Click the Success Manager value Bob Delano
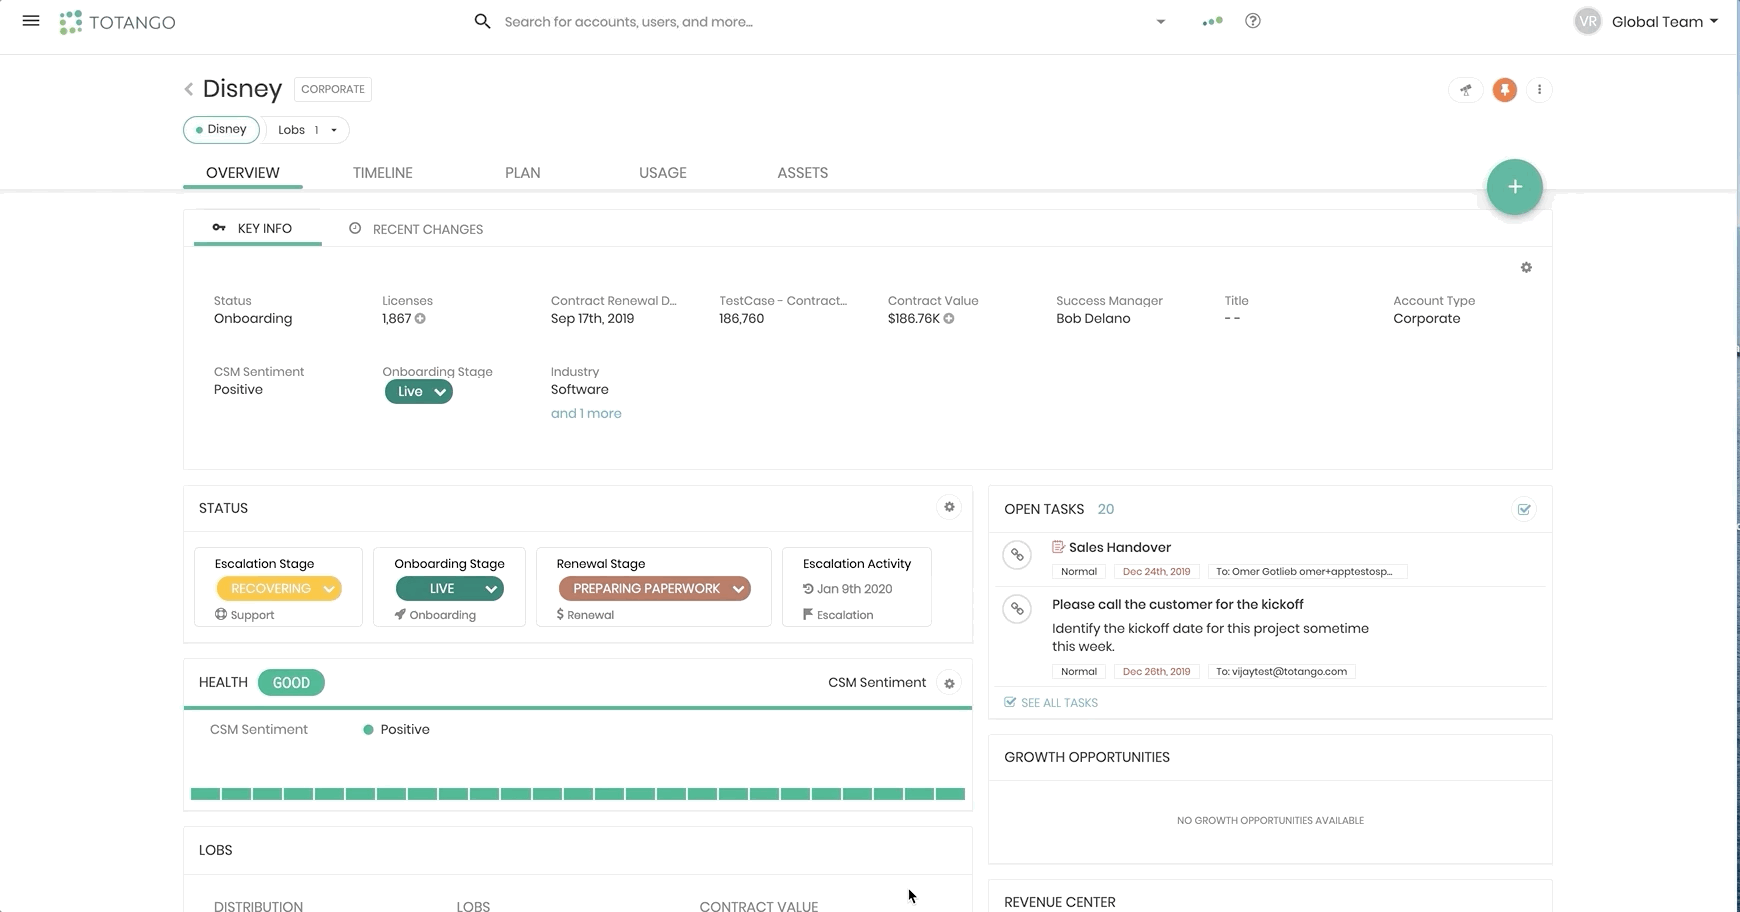This screenshot has width=1740, height=912. [1093, 319]
